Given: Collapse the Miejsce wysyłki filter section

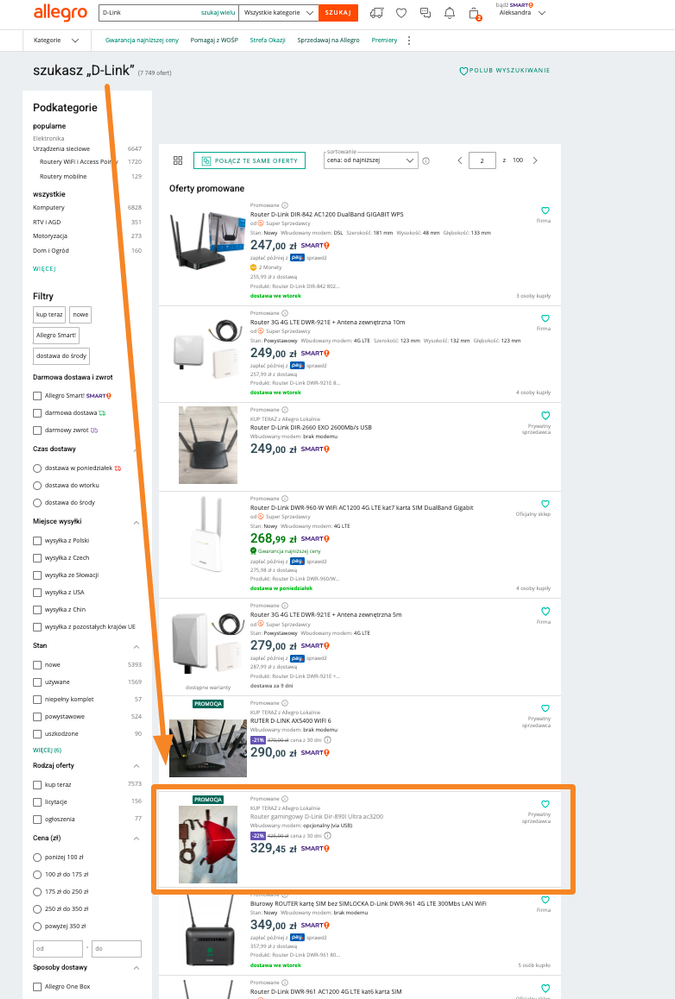Looking at the screenshot, I should coord(136,522).
